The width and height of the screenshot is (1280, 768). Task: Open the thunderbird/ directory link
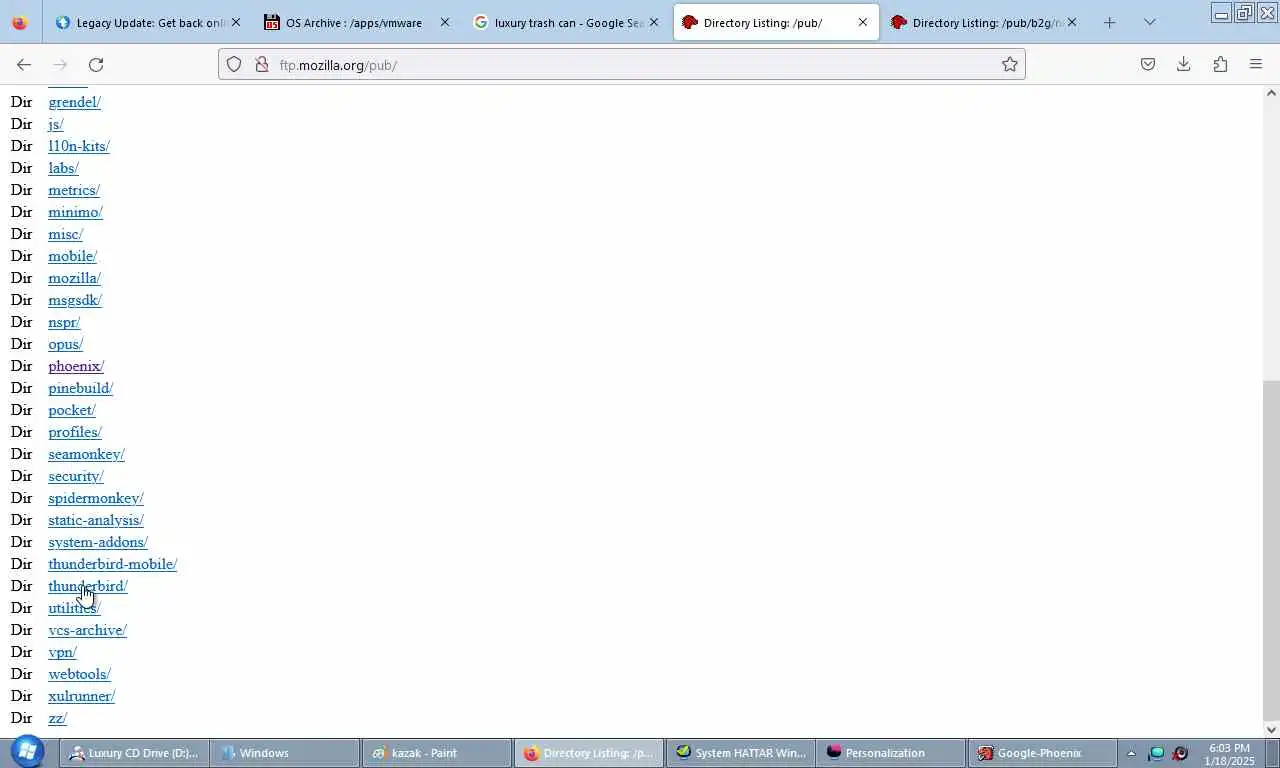[x=88, y=586]
